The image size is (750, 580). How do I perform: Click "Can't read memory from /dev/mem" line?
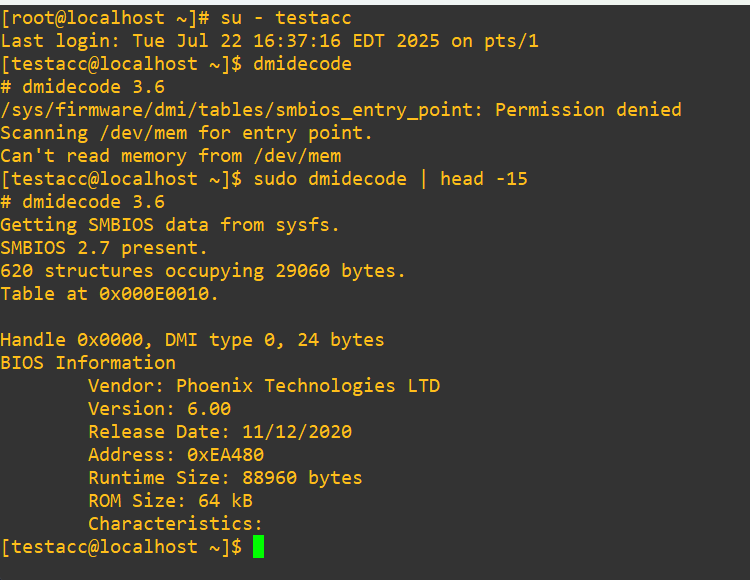click(x=170, y=156)
